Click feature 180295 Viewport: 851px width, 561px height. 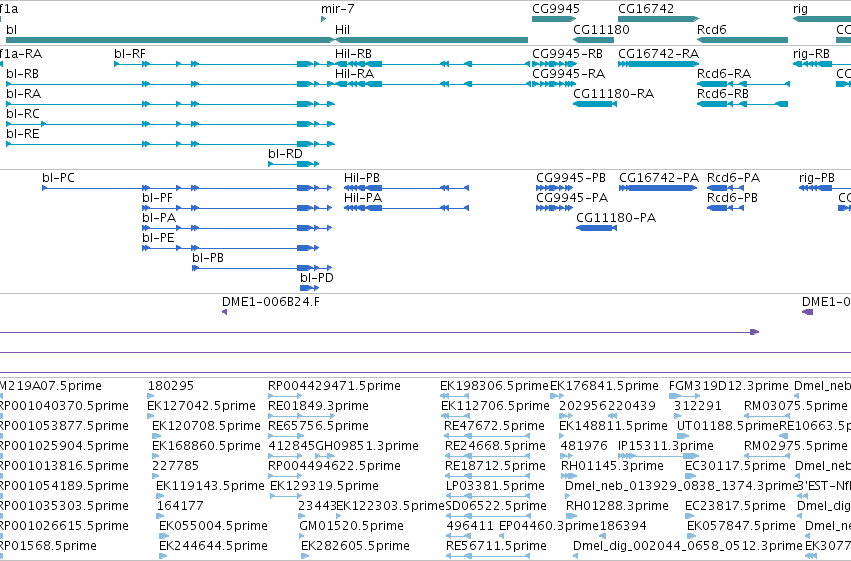pyautogui.click(x=151, y=396)
